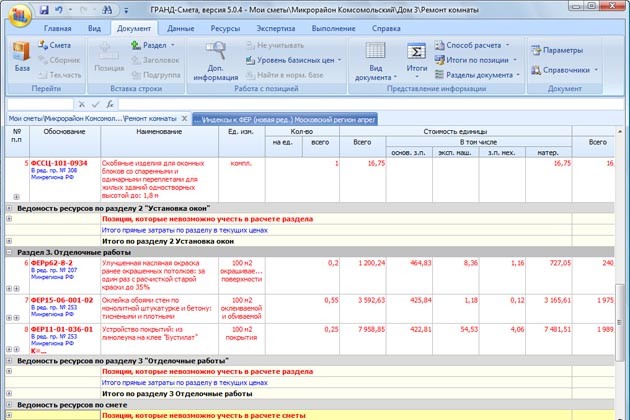Expand Ведомость ресурсов по смете
The image size is (630, 420).
tap(9, 405)
